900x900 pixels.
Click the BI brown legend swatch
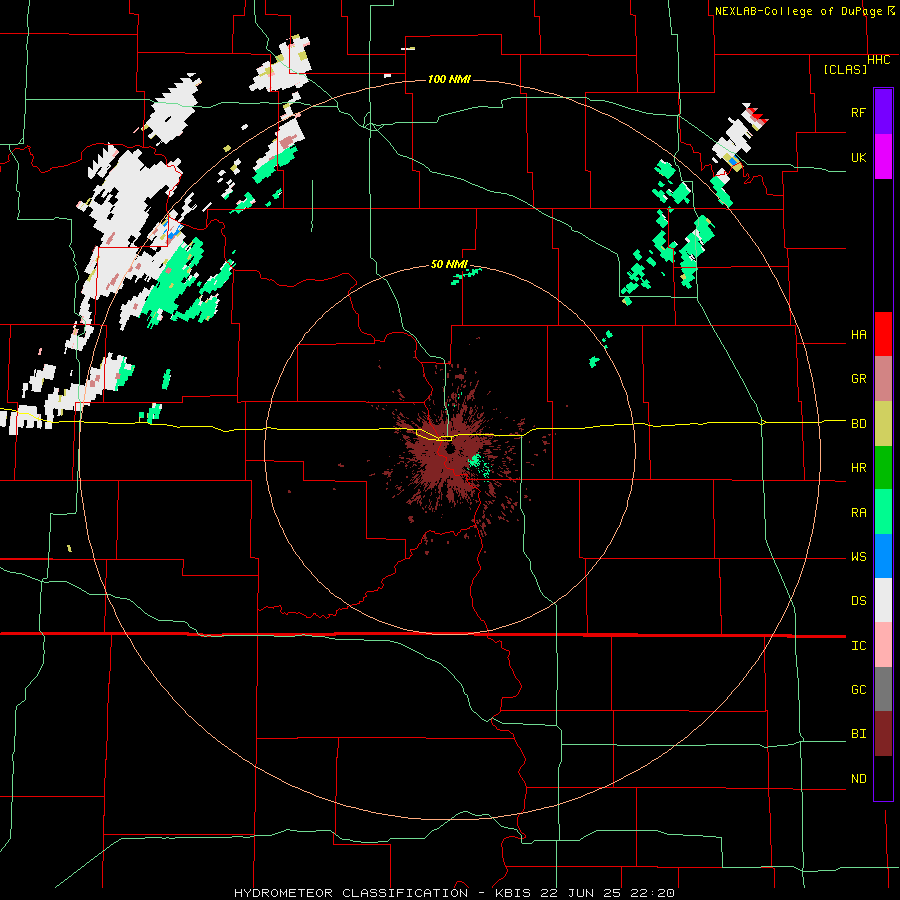[x=883, y=734]
